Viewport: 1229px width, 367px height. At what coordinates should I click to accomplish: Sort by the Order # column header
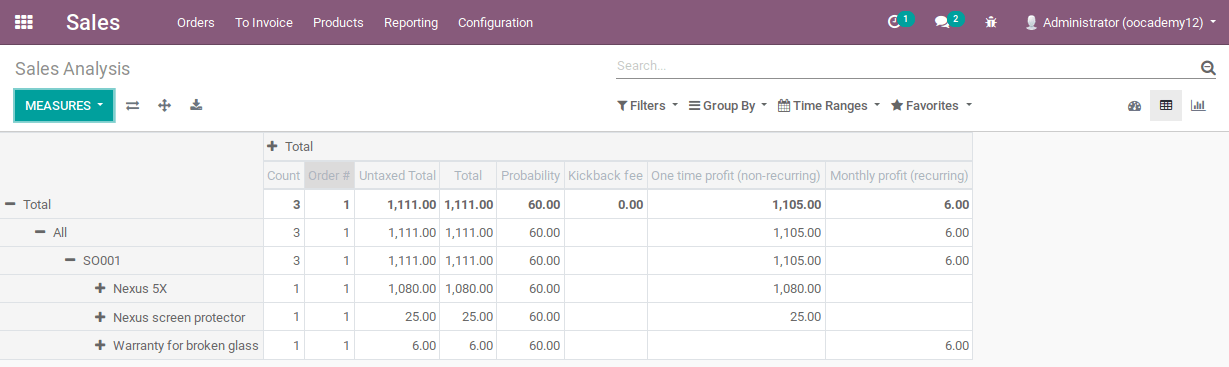tap(329, 175)
